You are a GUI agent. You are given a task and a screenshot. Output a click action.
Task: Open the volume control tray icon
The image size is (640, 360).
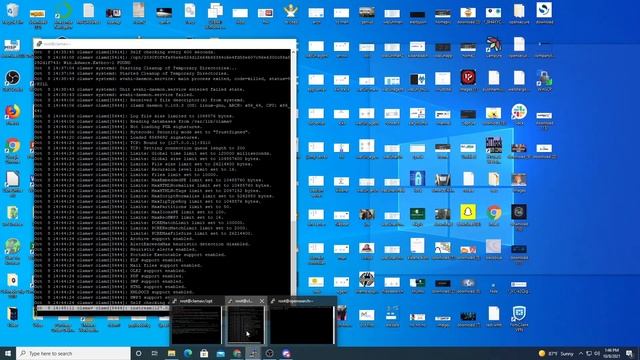[597, 353]
